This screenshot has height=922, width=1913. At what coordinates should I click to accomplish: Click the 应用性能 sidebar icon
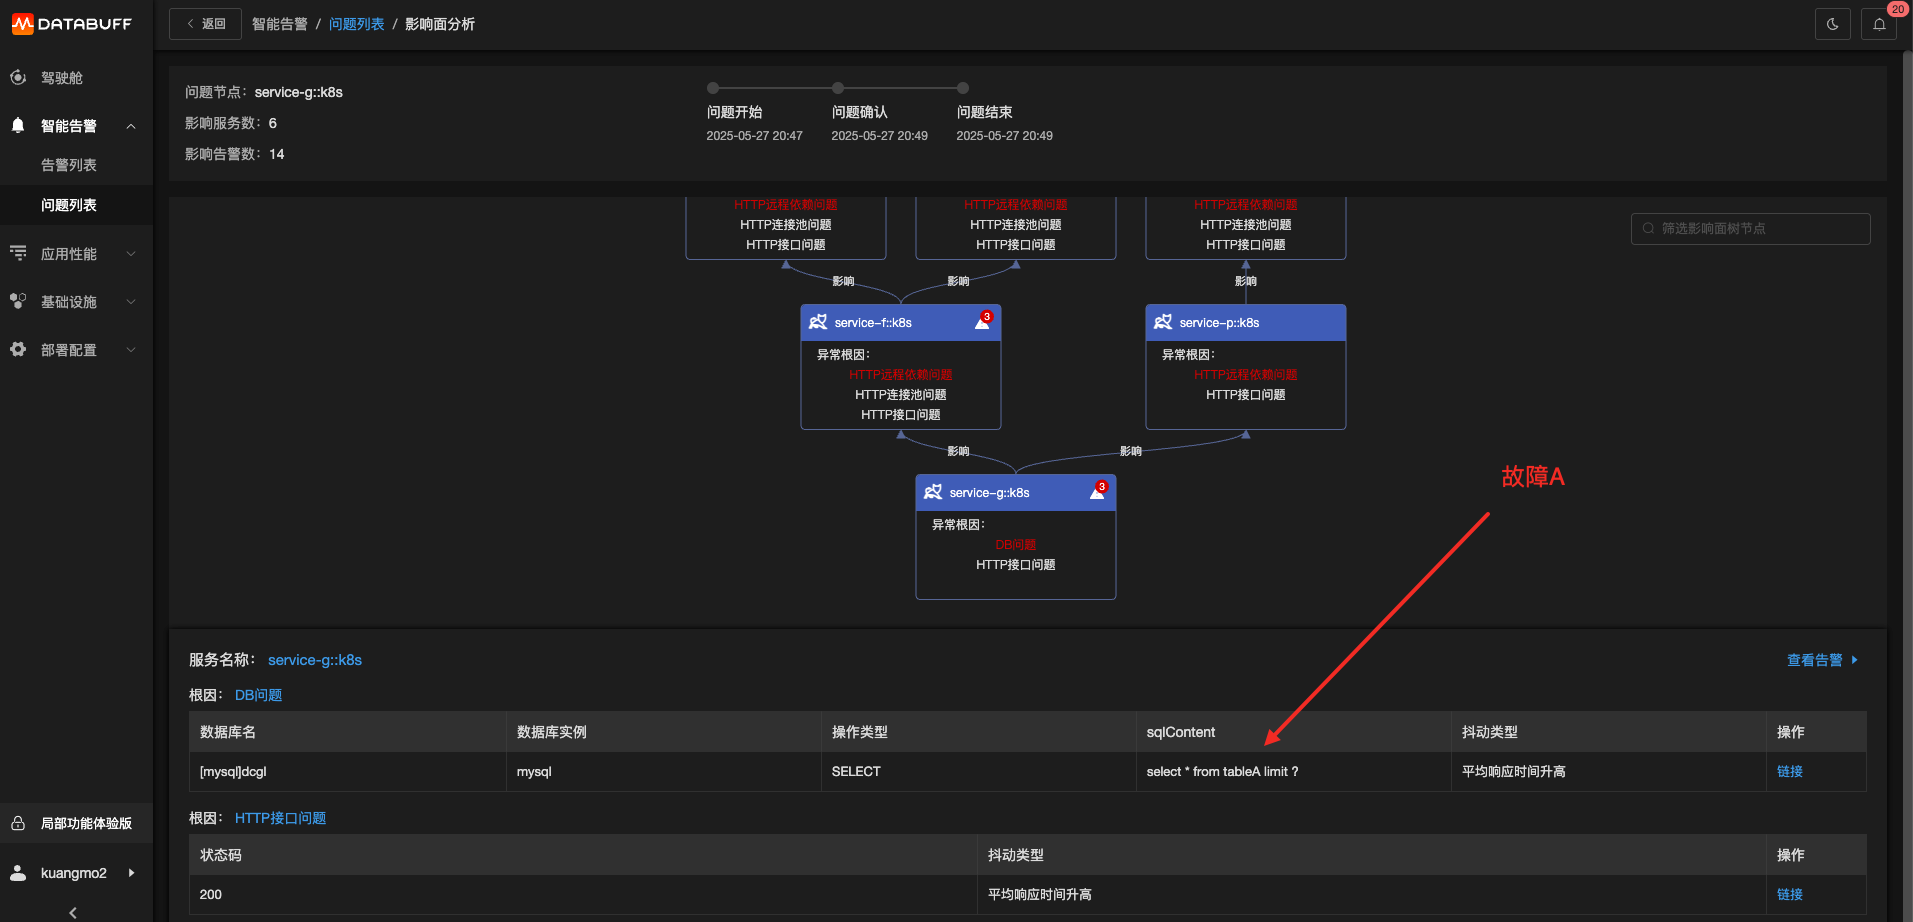[x=18, y=253]
